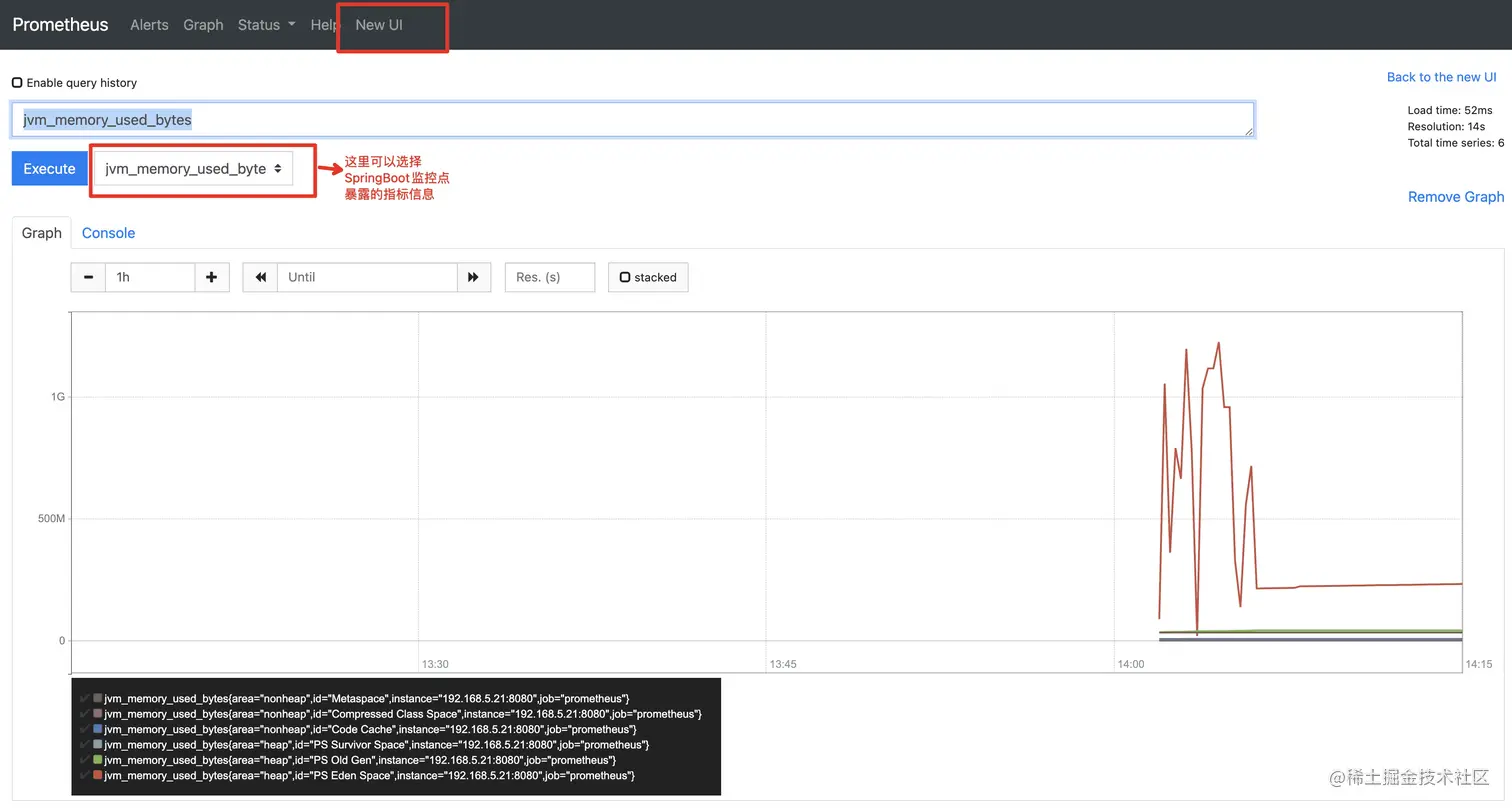Screen dimensions: 1512x810
Task: Select the Code Cache series label
Action: pyautogui.click(x=370, y=729)
